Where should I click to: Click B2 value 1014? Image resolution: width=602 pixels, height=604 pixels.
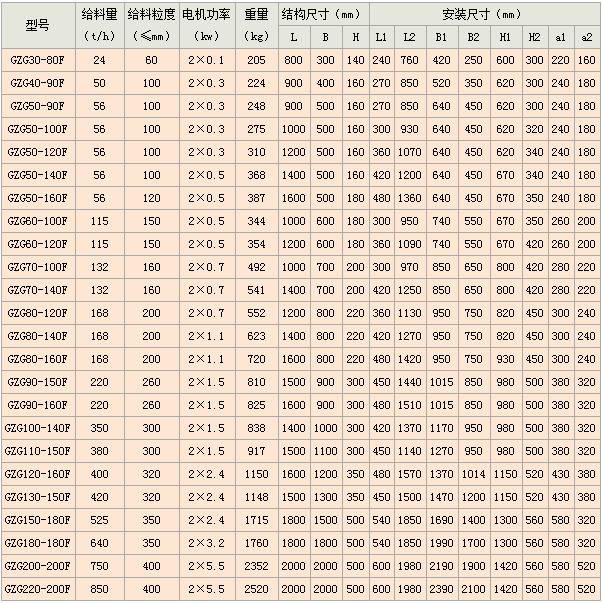pos(473,474)
